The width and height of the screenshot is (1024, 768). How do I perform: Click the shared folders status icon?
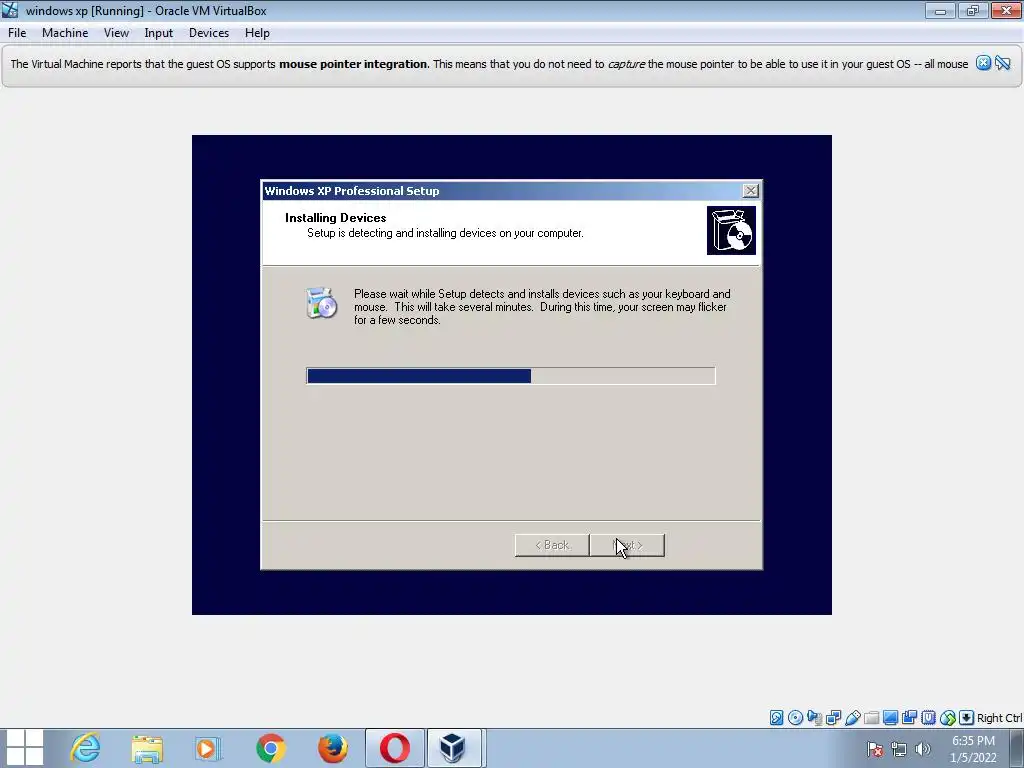pos(871,718)
